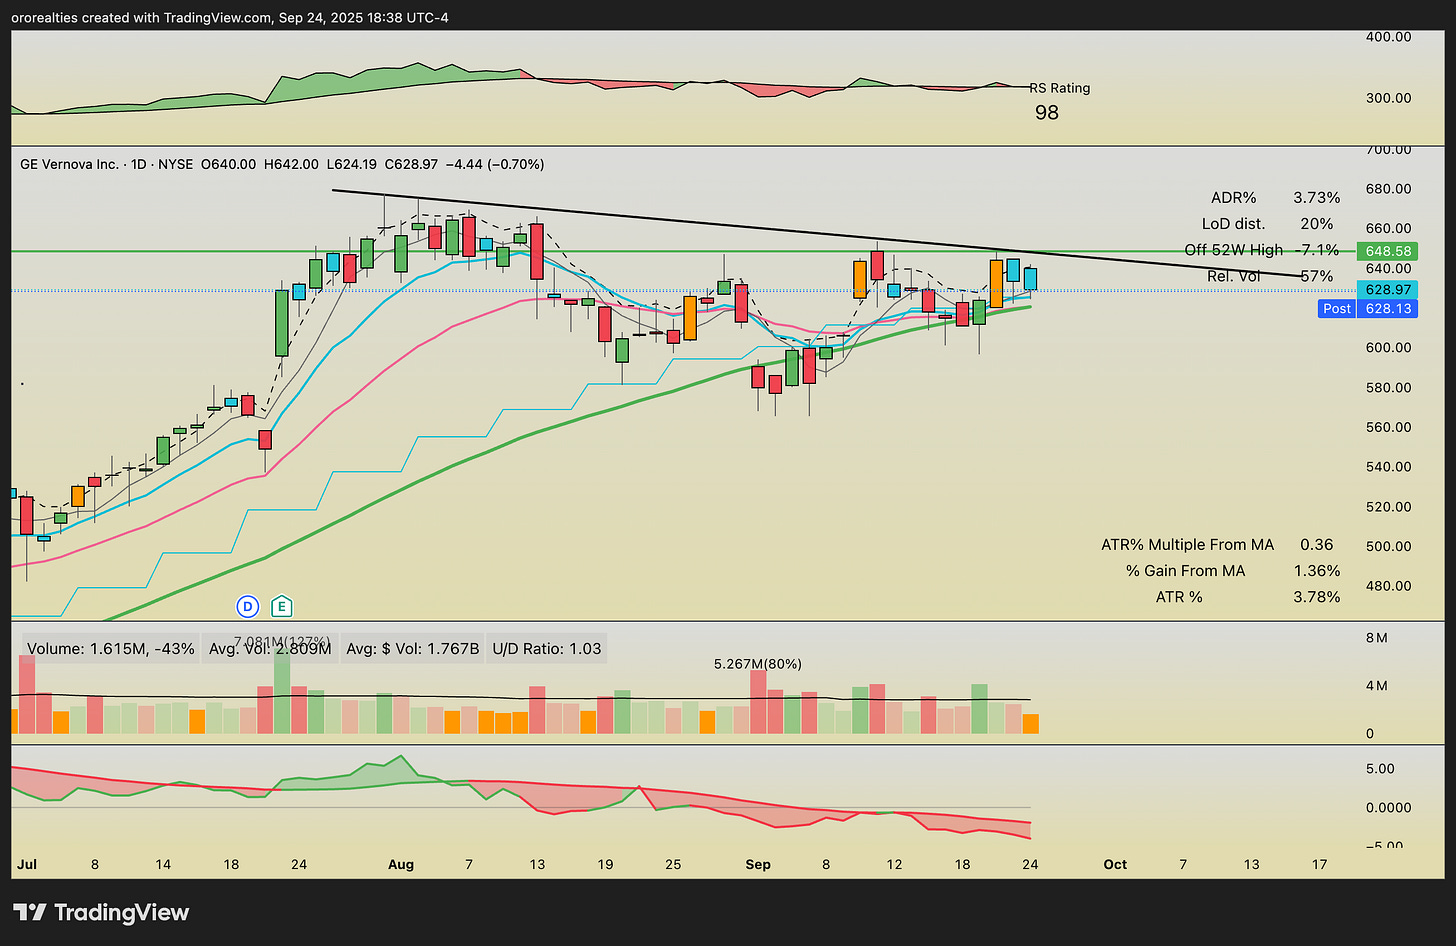Click the blue D dividend marker
This screenshot has width=1456, height=946.
coord(247,606)
